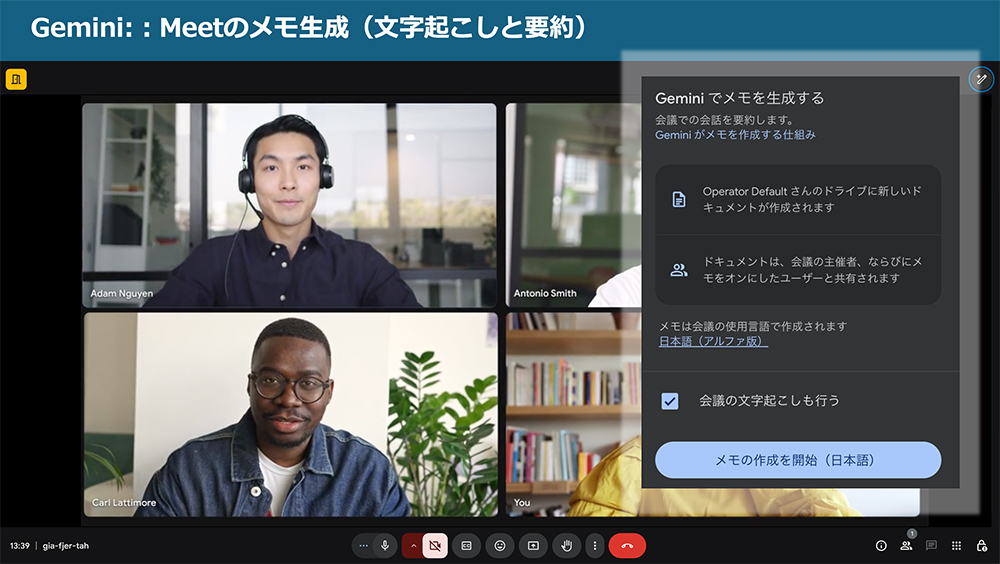Raise your hand
1000x564 pixels.
pos(566,545)
